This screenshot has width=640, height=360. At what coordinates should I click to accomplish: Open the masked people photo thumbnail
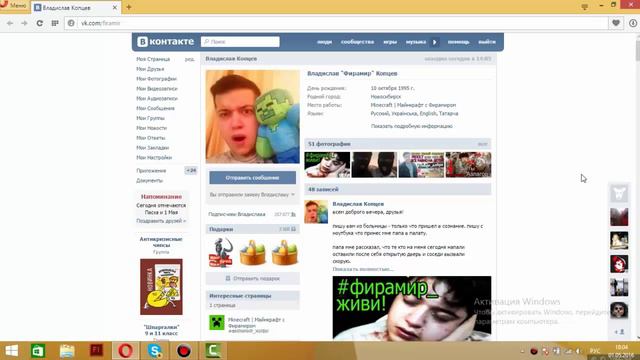tap(374, 165)
